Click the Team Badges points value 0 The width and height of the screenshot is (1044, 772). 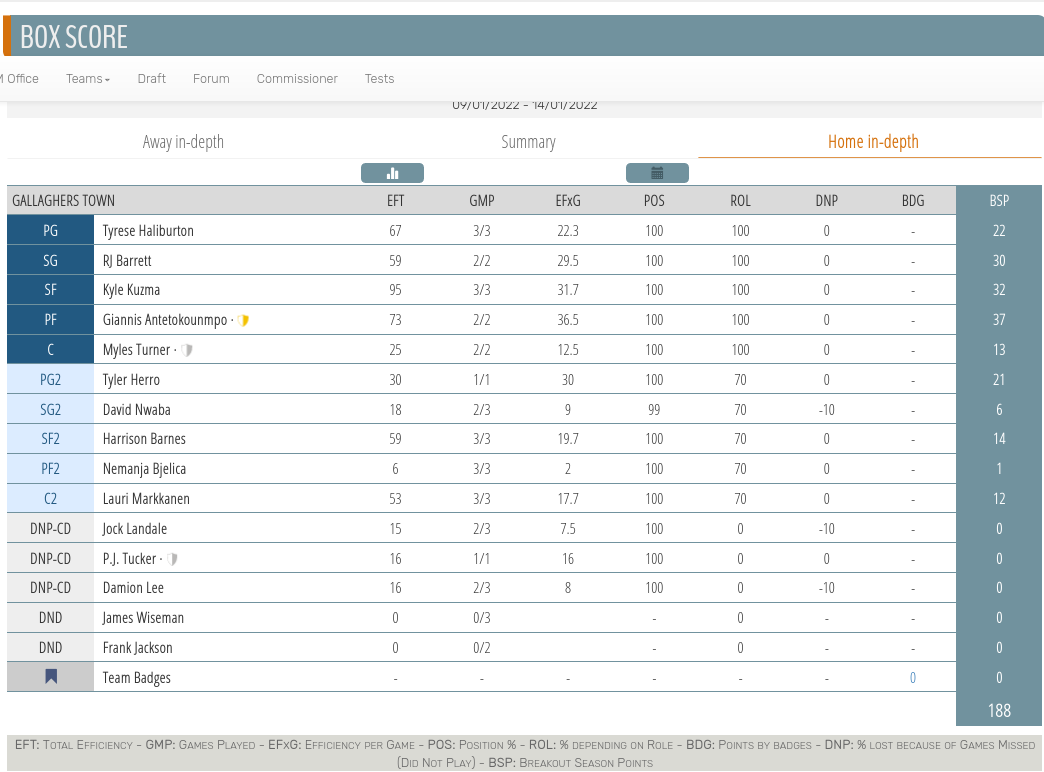913,678
